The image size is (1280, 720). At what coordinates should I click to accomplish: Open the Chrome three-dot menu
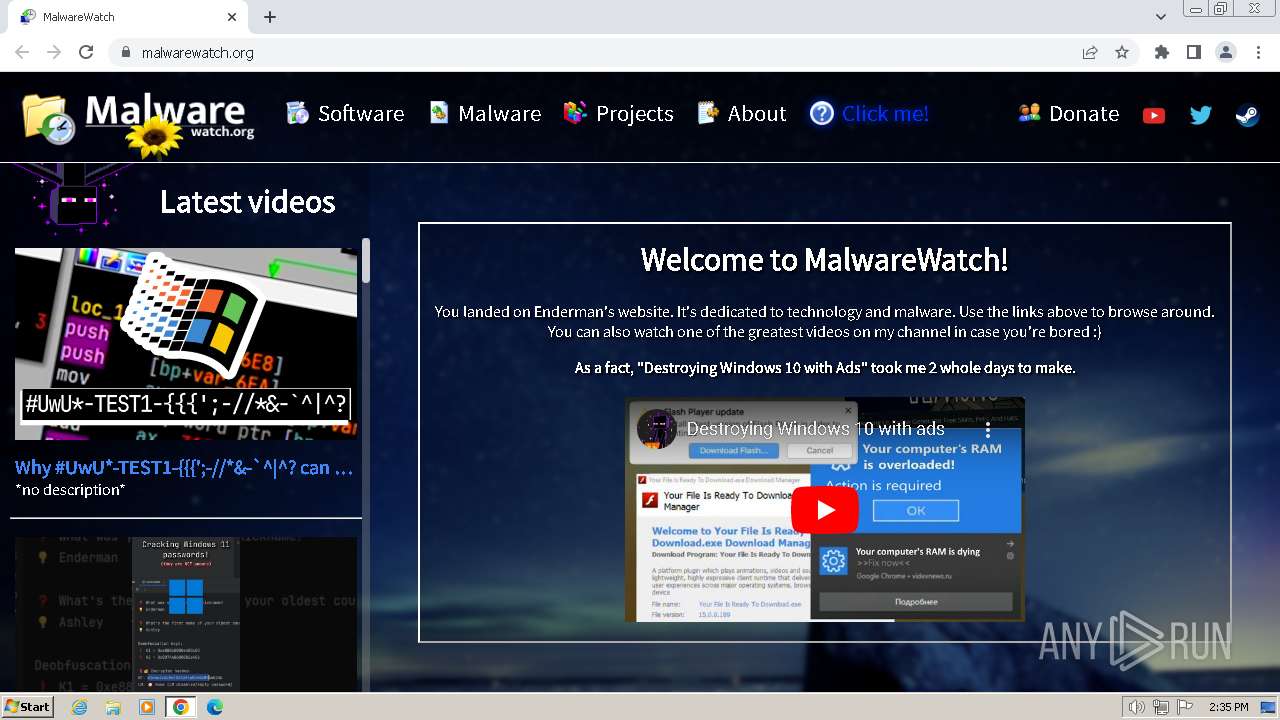(x=1258, y=52)
